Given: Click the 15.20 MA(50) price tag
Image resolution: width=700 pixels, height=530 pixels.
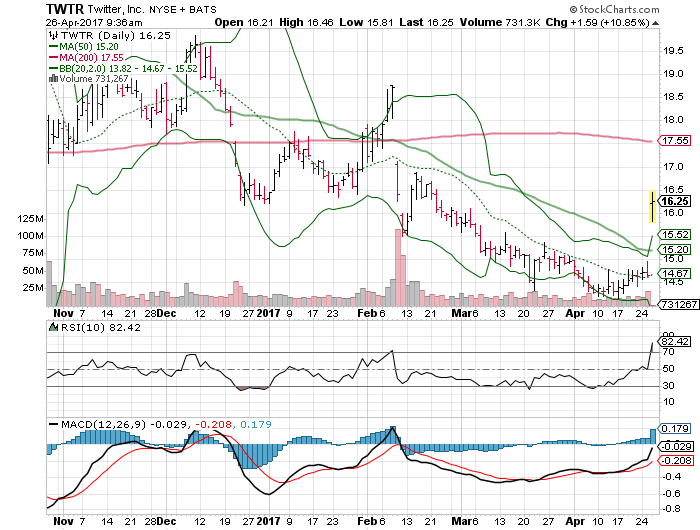Looking at the screenshot, I should 676,250.
